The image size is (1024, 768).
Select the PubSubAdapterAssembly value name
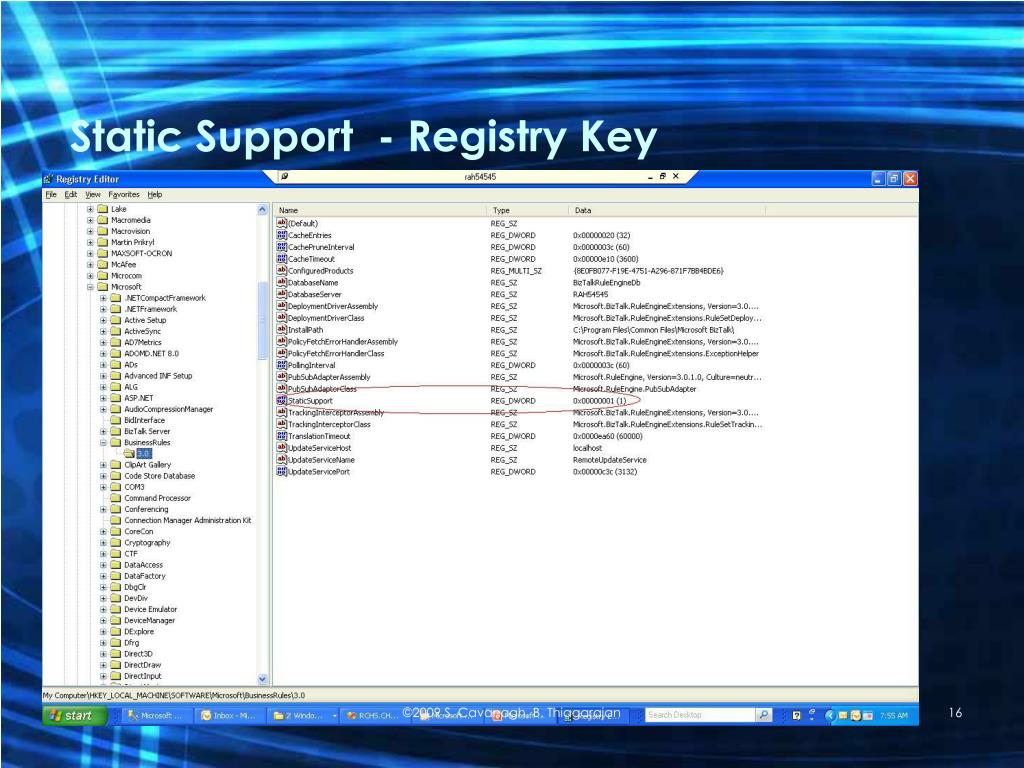tap(329, 377)
